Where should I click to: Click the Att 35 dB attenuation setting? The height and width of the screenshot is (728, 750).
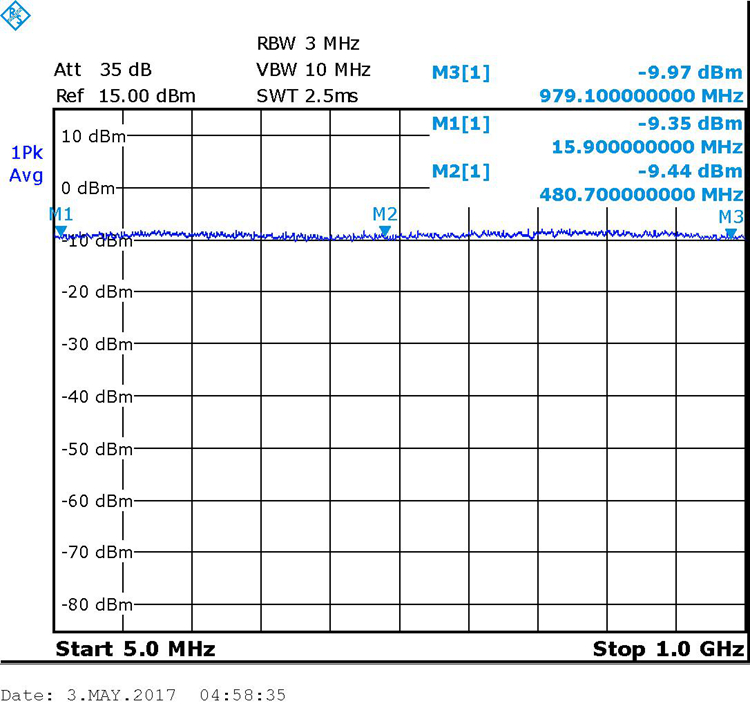coord(102,71)
